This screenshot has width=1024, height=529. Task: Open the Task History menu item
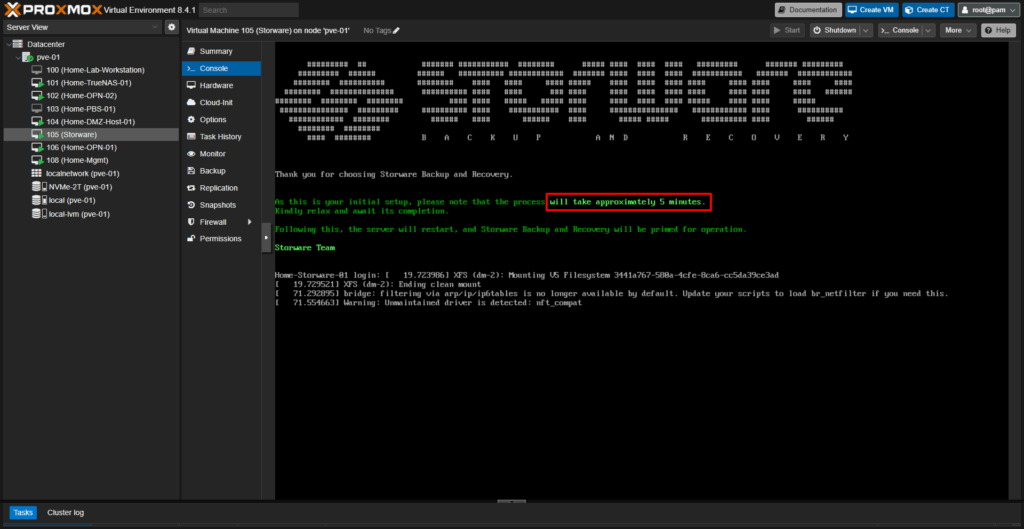[220, 136]
